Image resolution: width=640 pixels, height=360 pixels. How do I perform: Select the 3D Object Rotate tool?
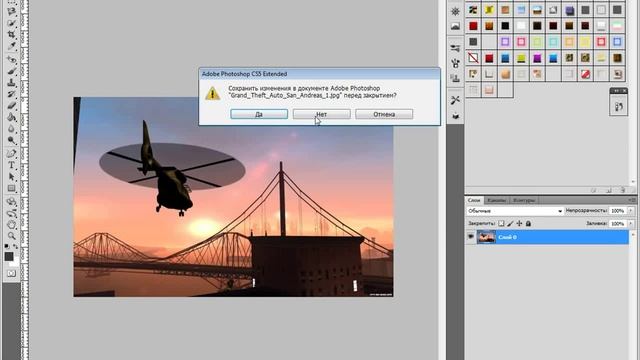tap(11, 202)
